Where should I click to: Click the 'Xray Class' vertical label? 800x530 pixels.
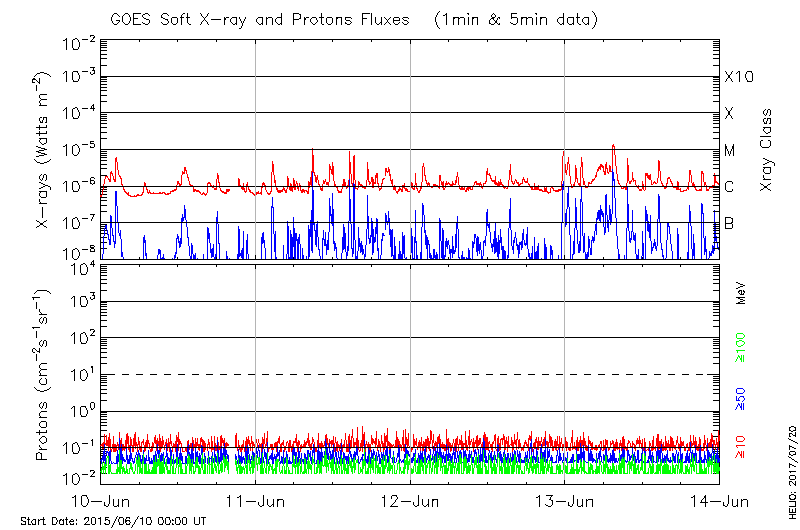[767, 150]
